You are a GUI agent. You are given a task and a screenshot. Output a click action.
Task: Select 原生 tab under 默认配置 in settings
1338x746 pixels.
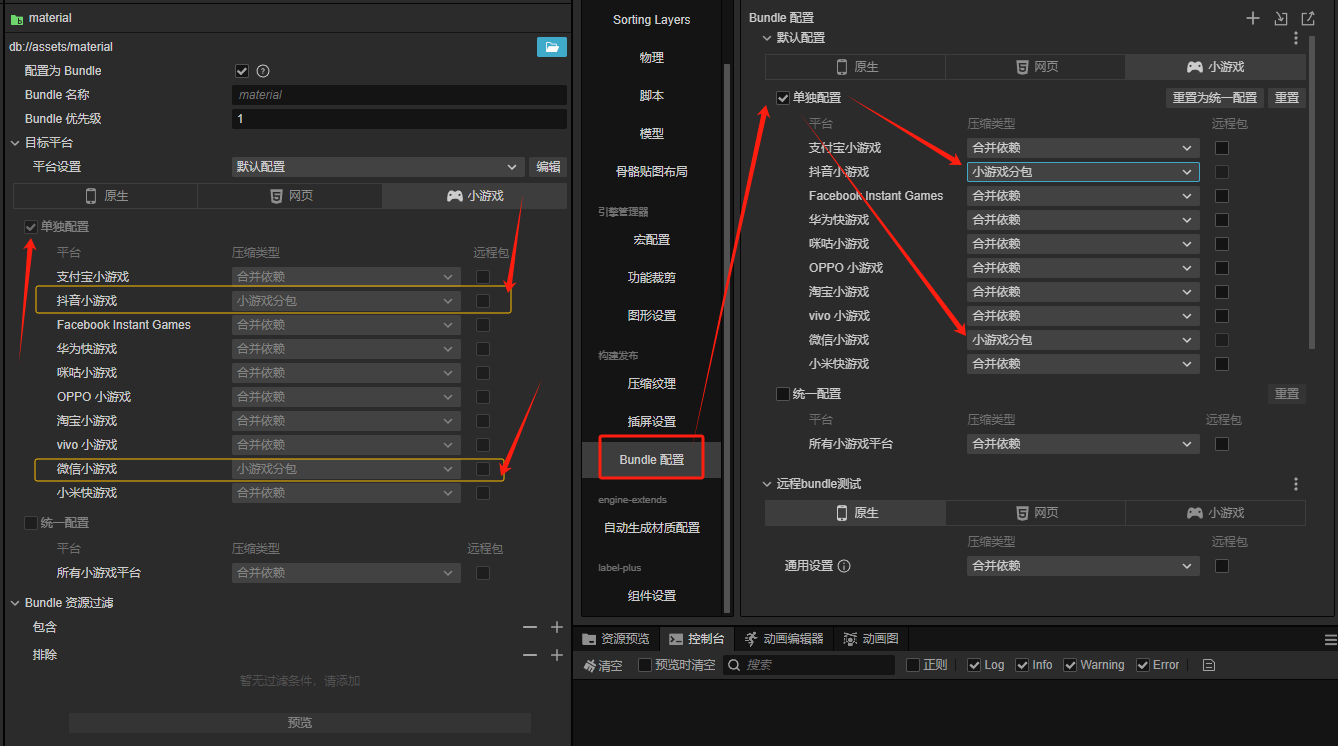pos(855,67)
